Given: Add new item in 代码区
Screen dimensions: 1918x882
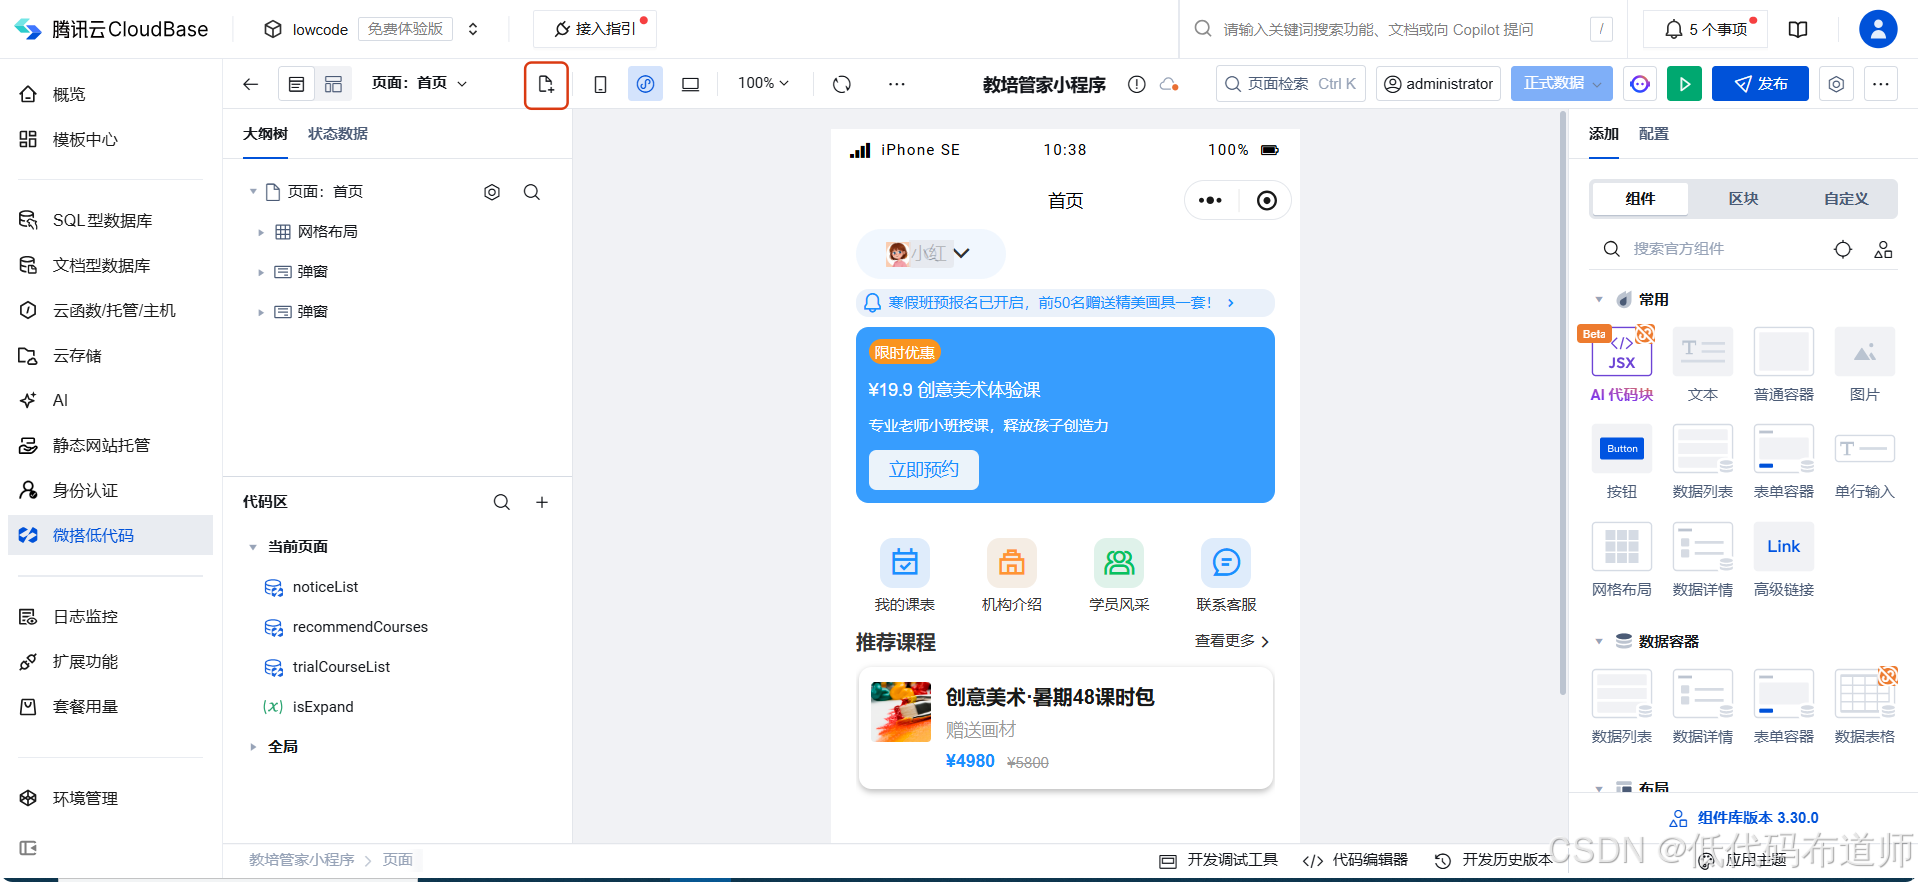Looking at the screenshot, I should [x=542, y=502].
